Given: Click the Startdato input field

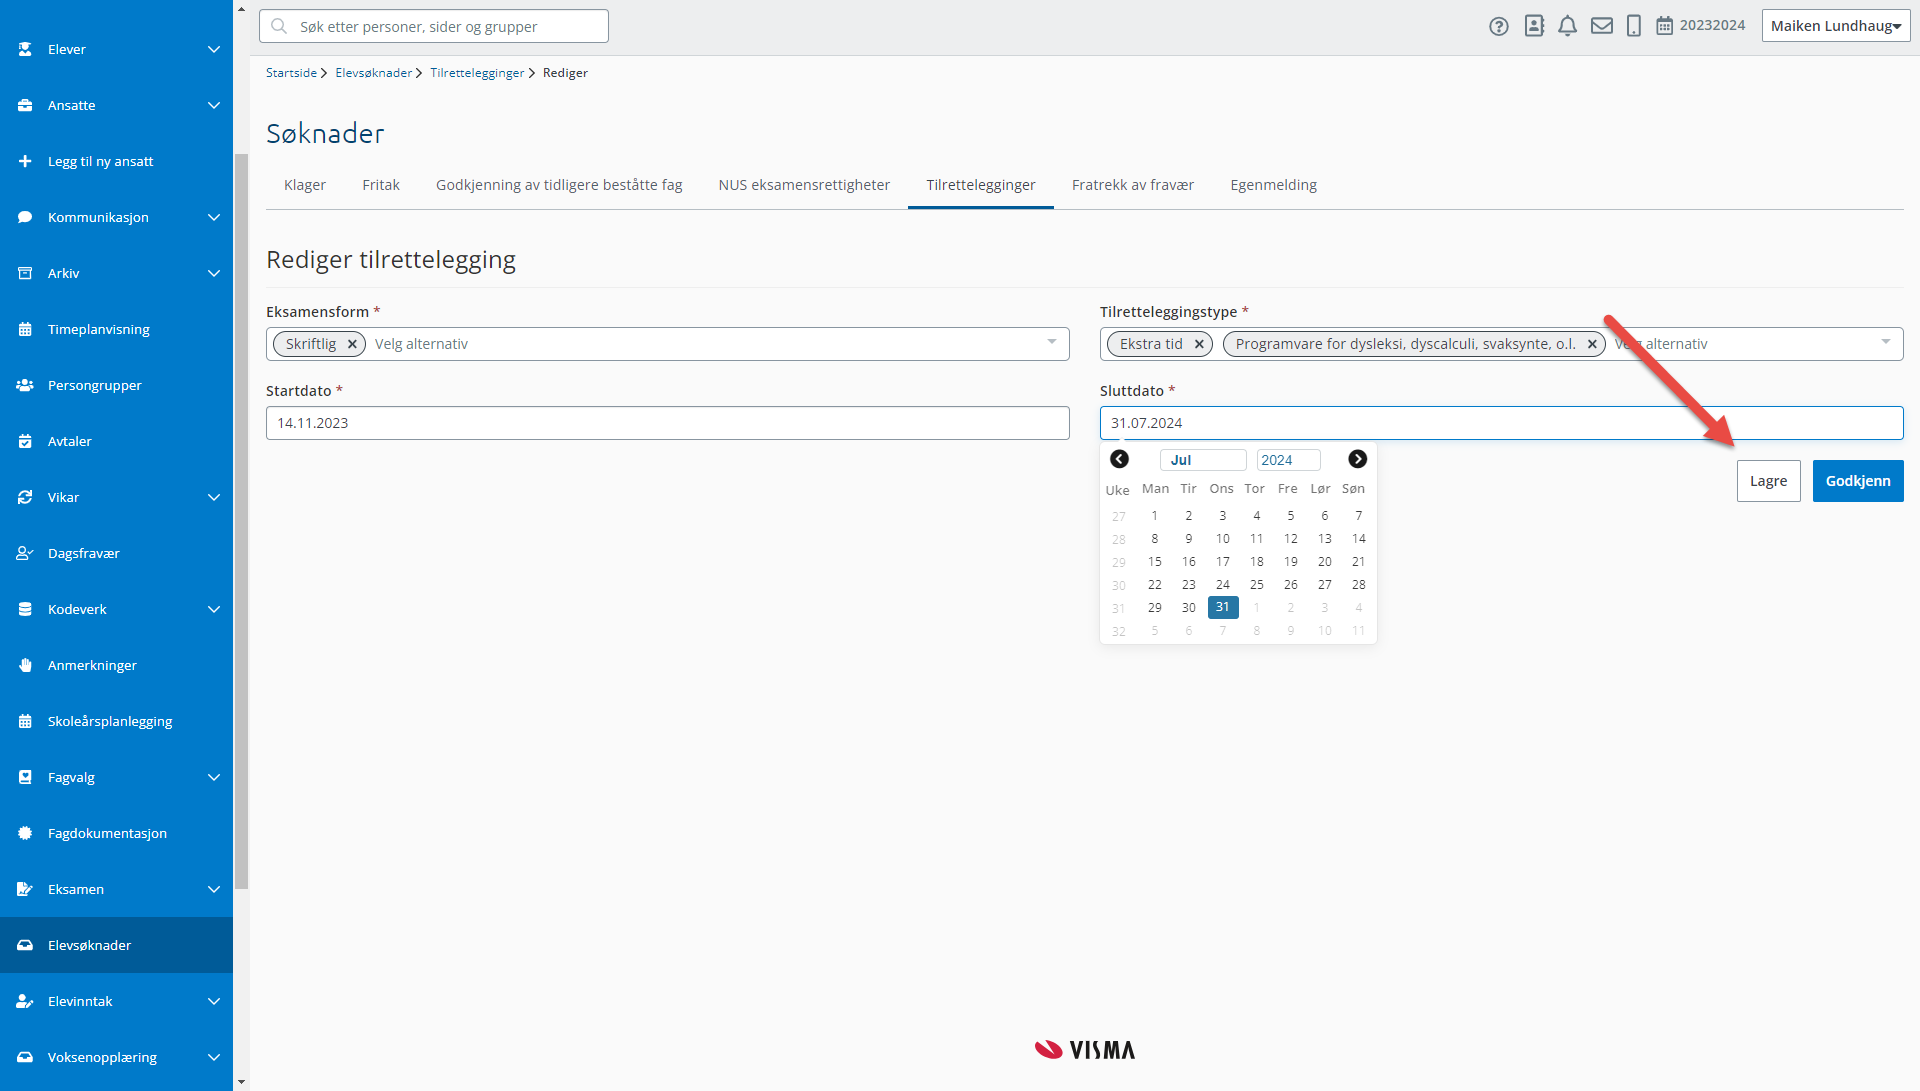Looking at the screenshot, I should 668,423.
